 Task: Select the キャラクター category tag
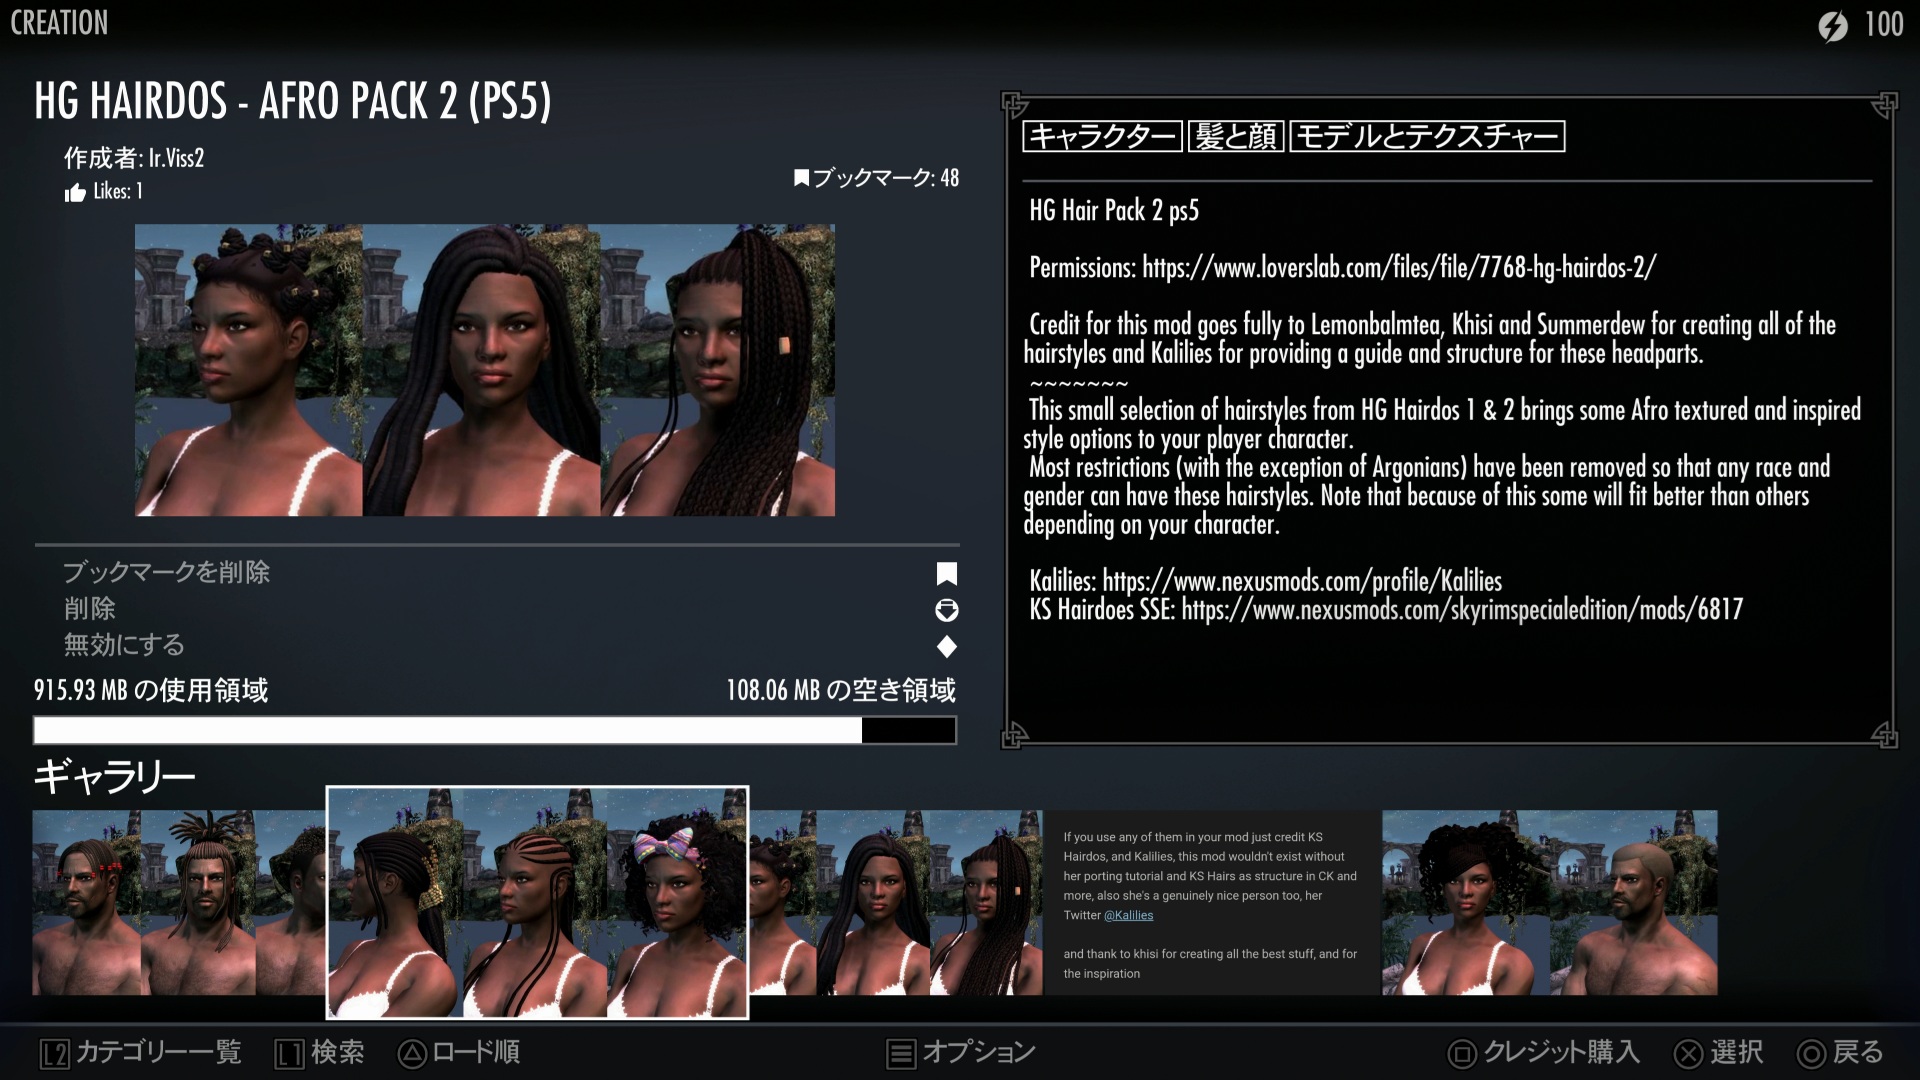tap(1102, 136)
